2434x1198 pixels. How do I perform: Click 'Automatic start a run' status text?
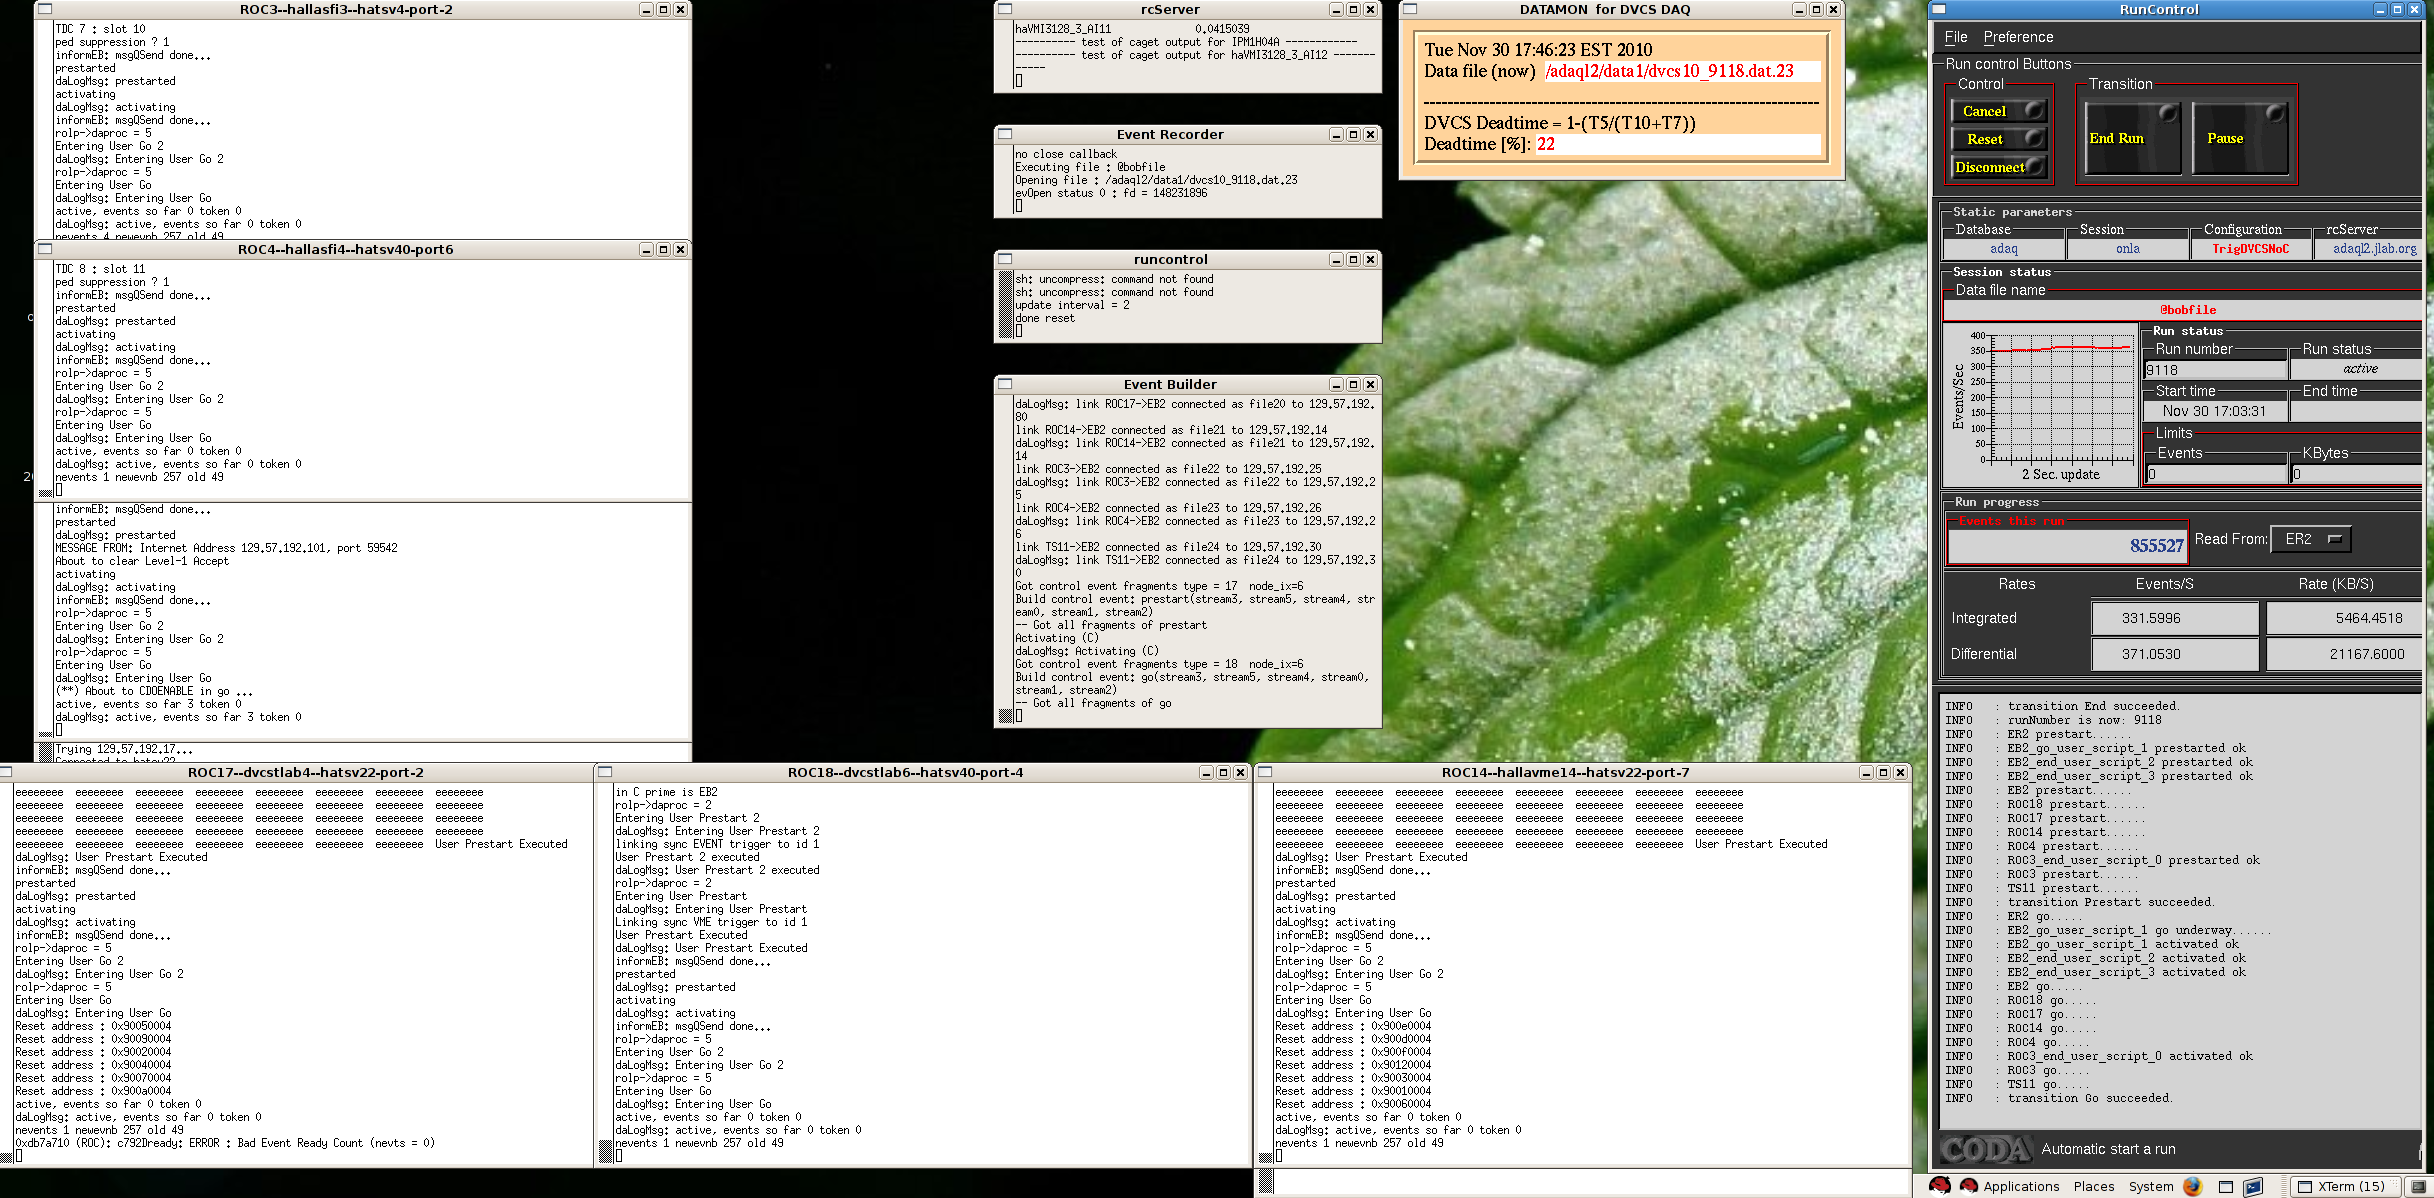pos(2108,1149)
